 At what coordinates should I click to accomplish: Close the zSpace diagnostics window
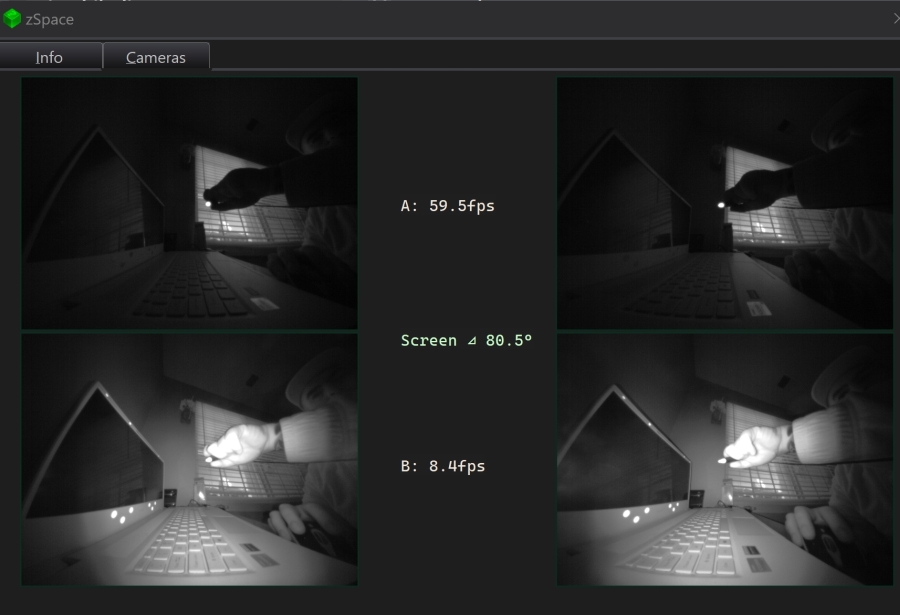[895, 18]
